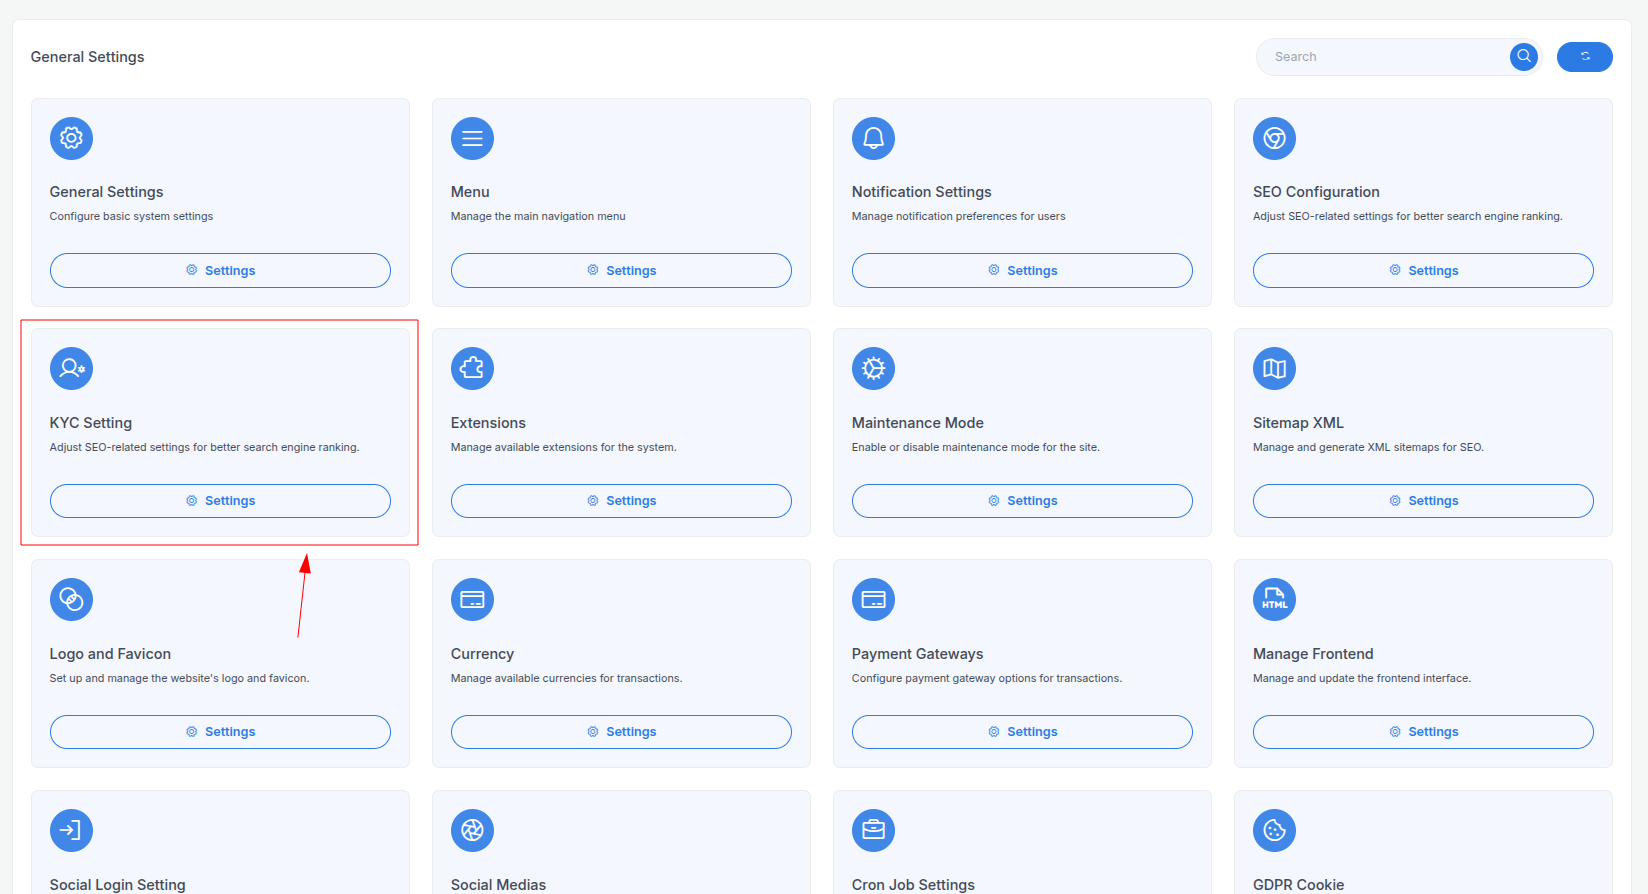Open Settings for General Settings card
The image size is (1648, 894).
pyautogui.click(x=220, y=270)
